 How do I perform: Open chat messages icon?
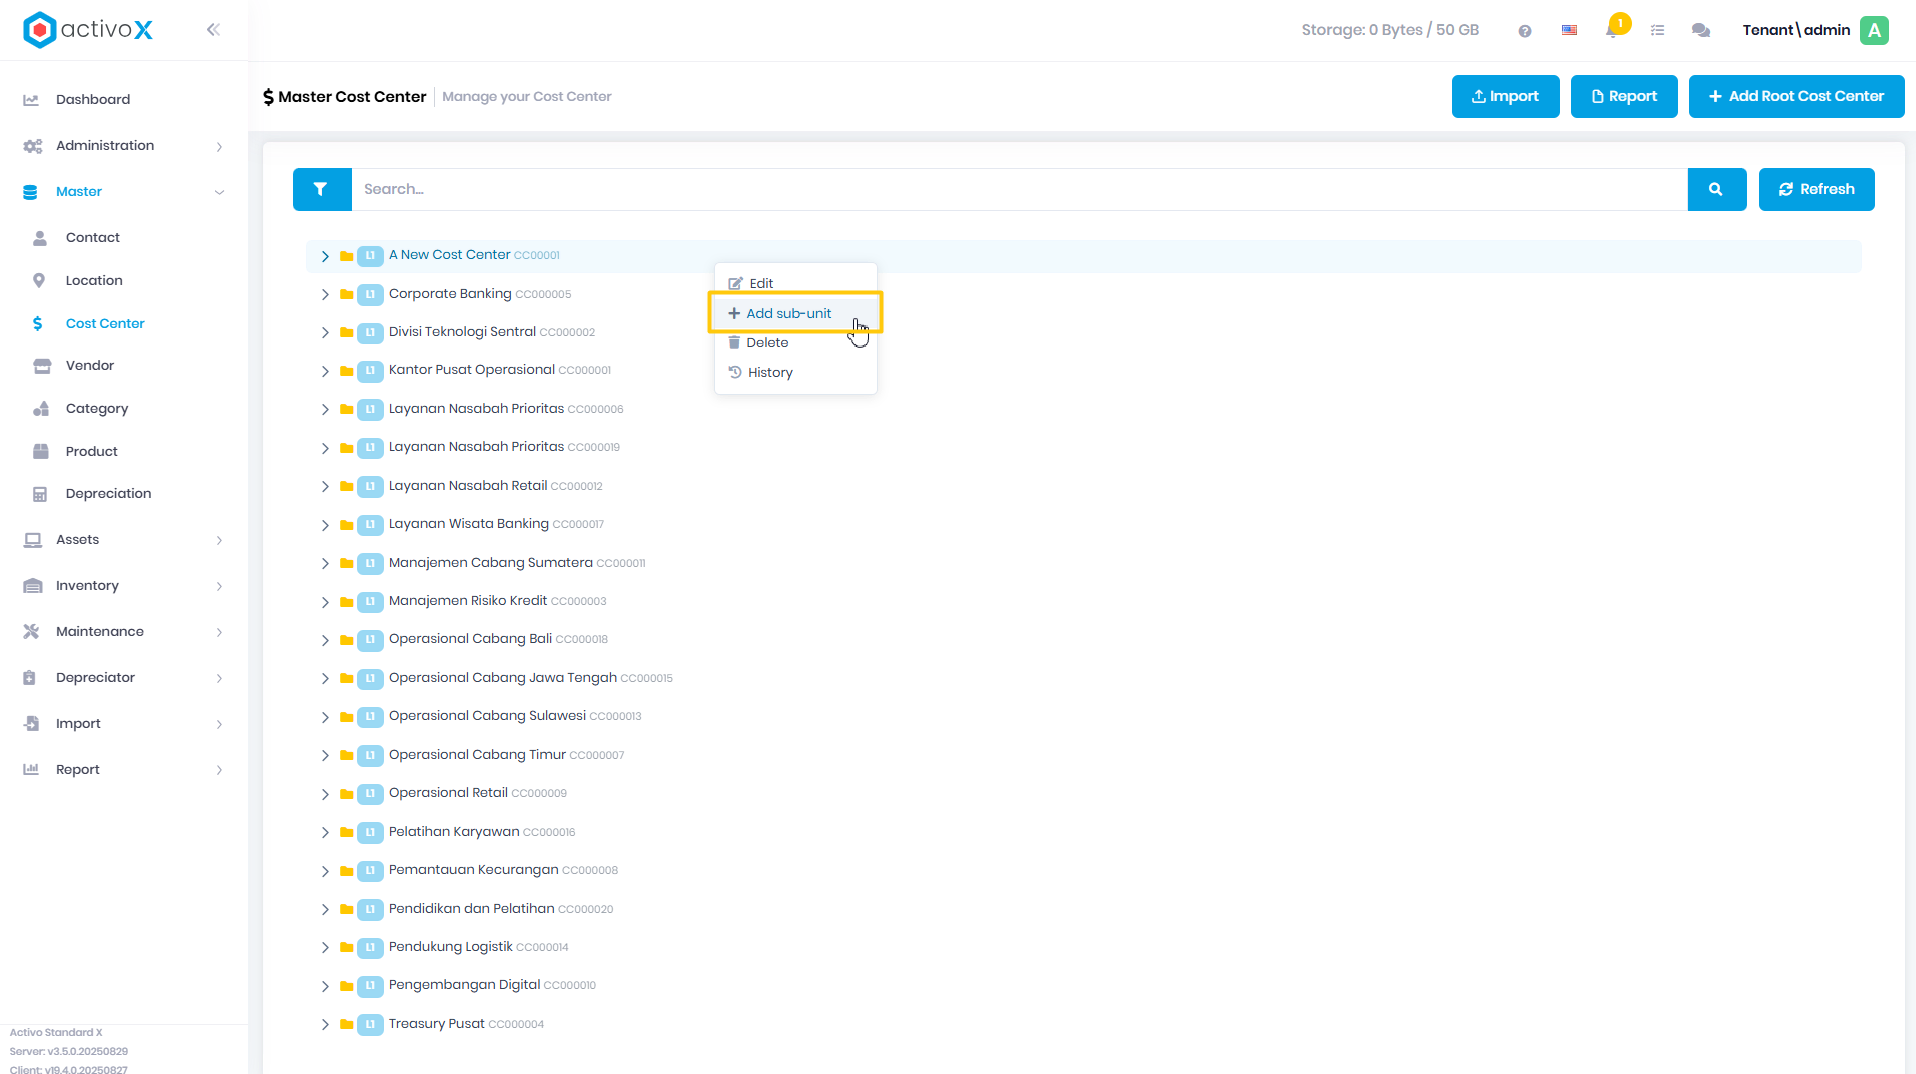1700,31
